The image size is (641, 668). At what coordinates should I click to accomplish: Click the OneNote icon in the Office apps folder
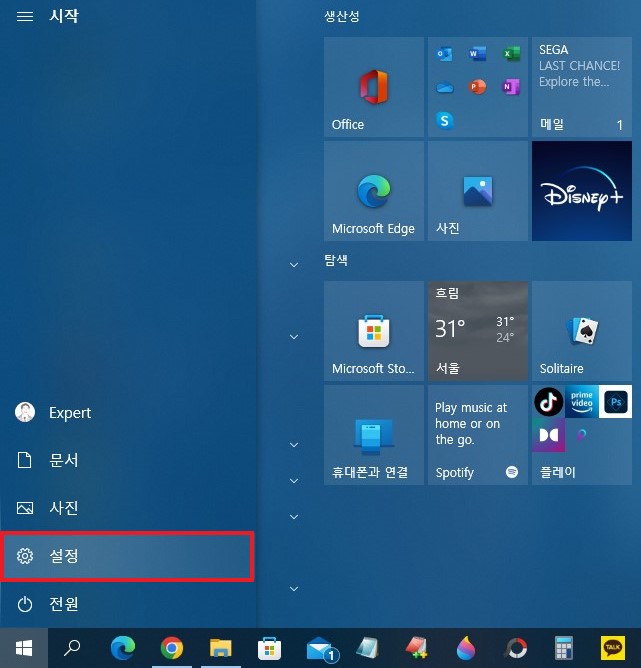click(511, 87)
